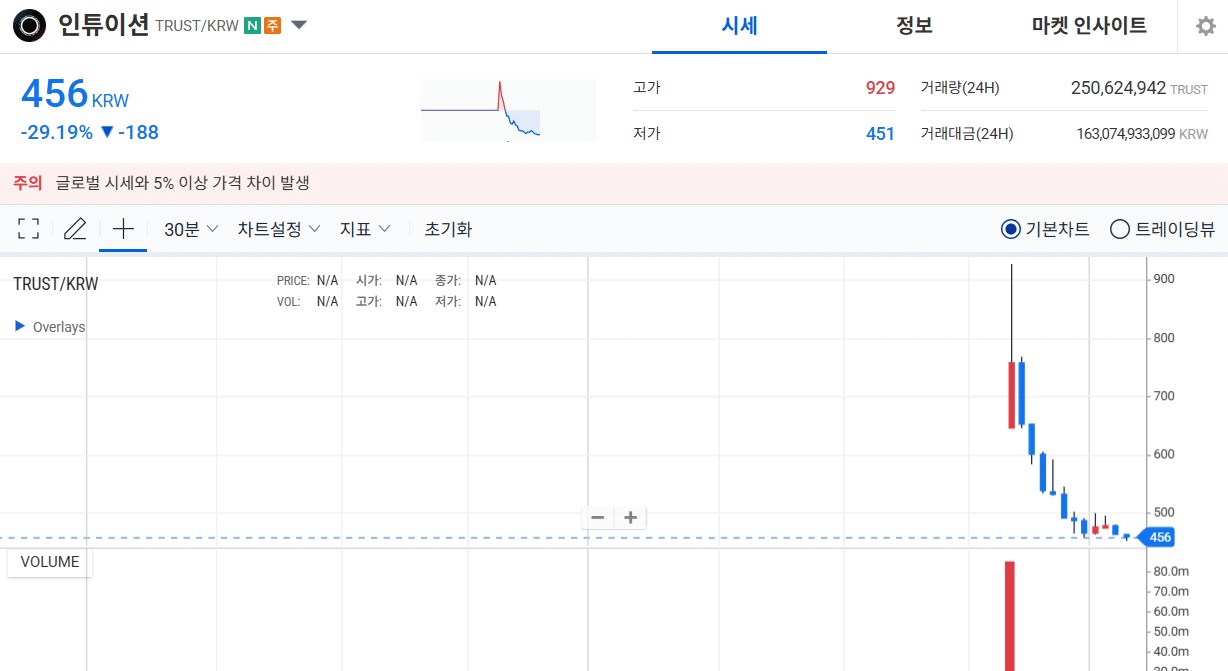Expand the Overlays section

[50, 327]
